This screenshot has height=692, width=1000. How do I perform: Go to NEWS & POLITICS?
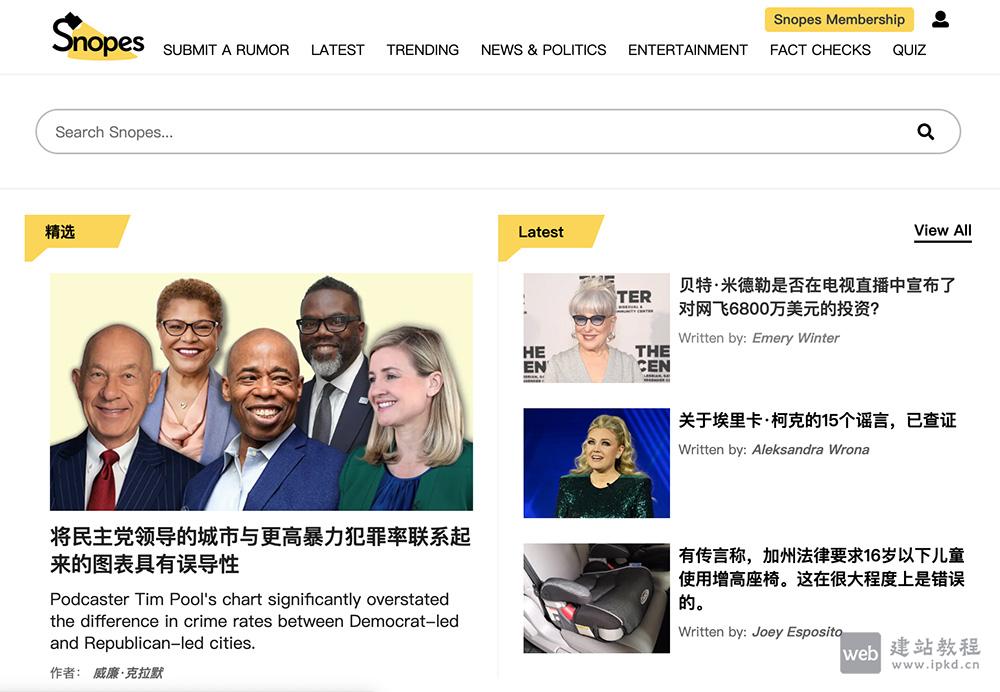click(543, 50)
